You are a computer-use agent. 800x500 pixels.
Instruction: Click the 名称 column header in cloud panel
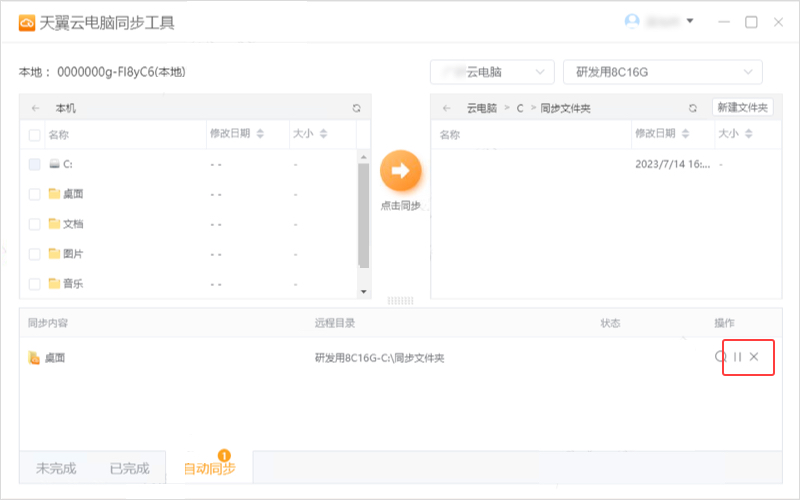(449, 135)
